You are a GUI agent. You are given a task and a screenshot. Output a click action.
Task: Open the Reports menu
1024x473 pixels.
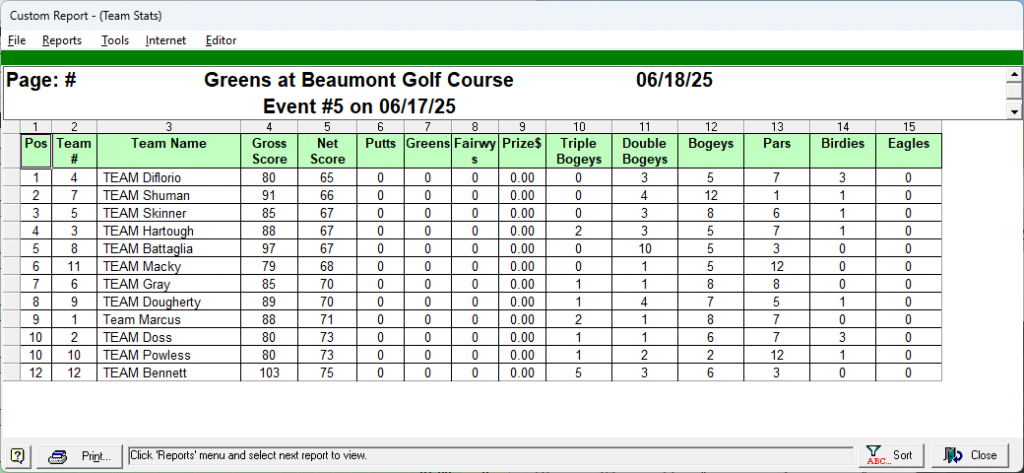pyautogui.click(x=62, y=40)
